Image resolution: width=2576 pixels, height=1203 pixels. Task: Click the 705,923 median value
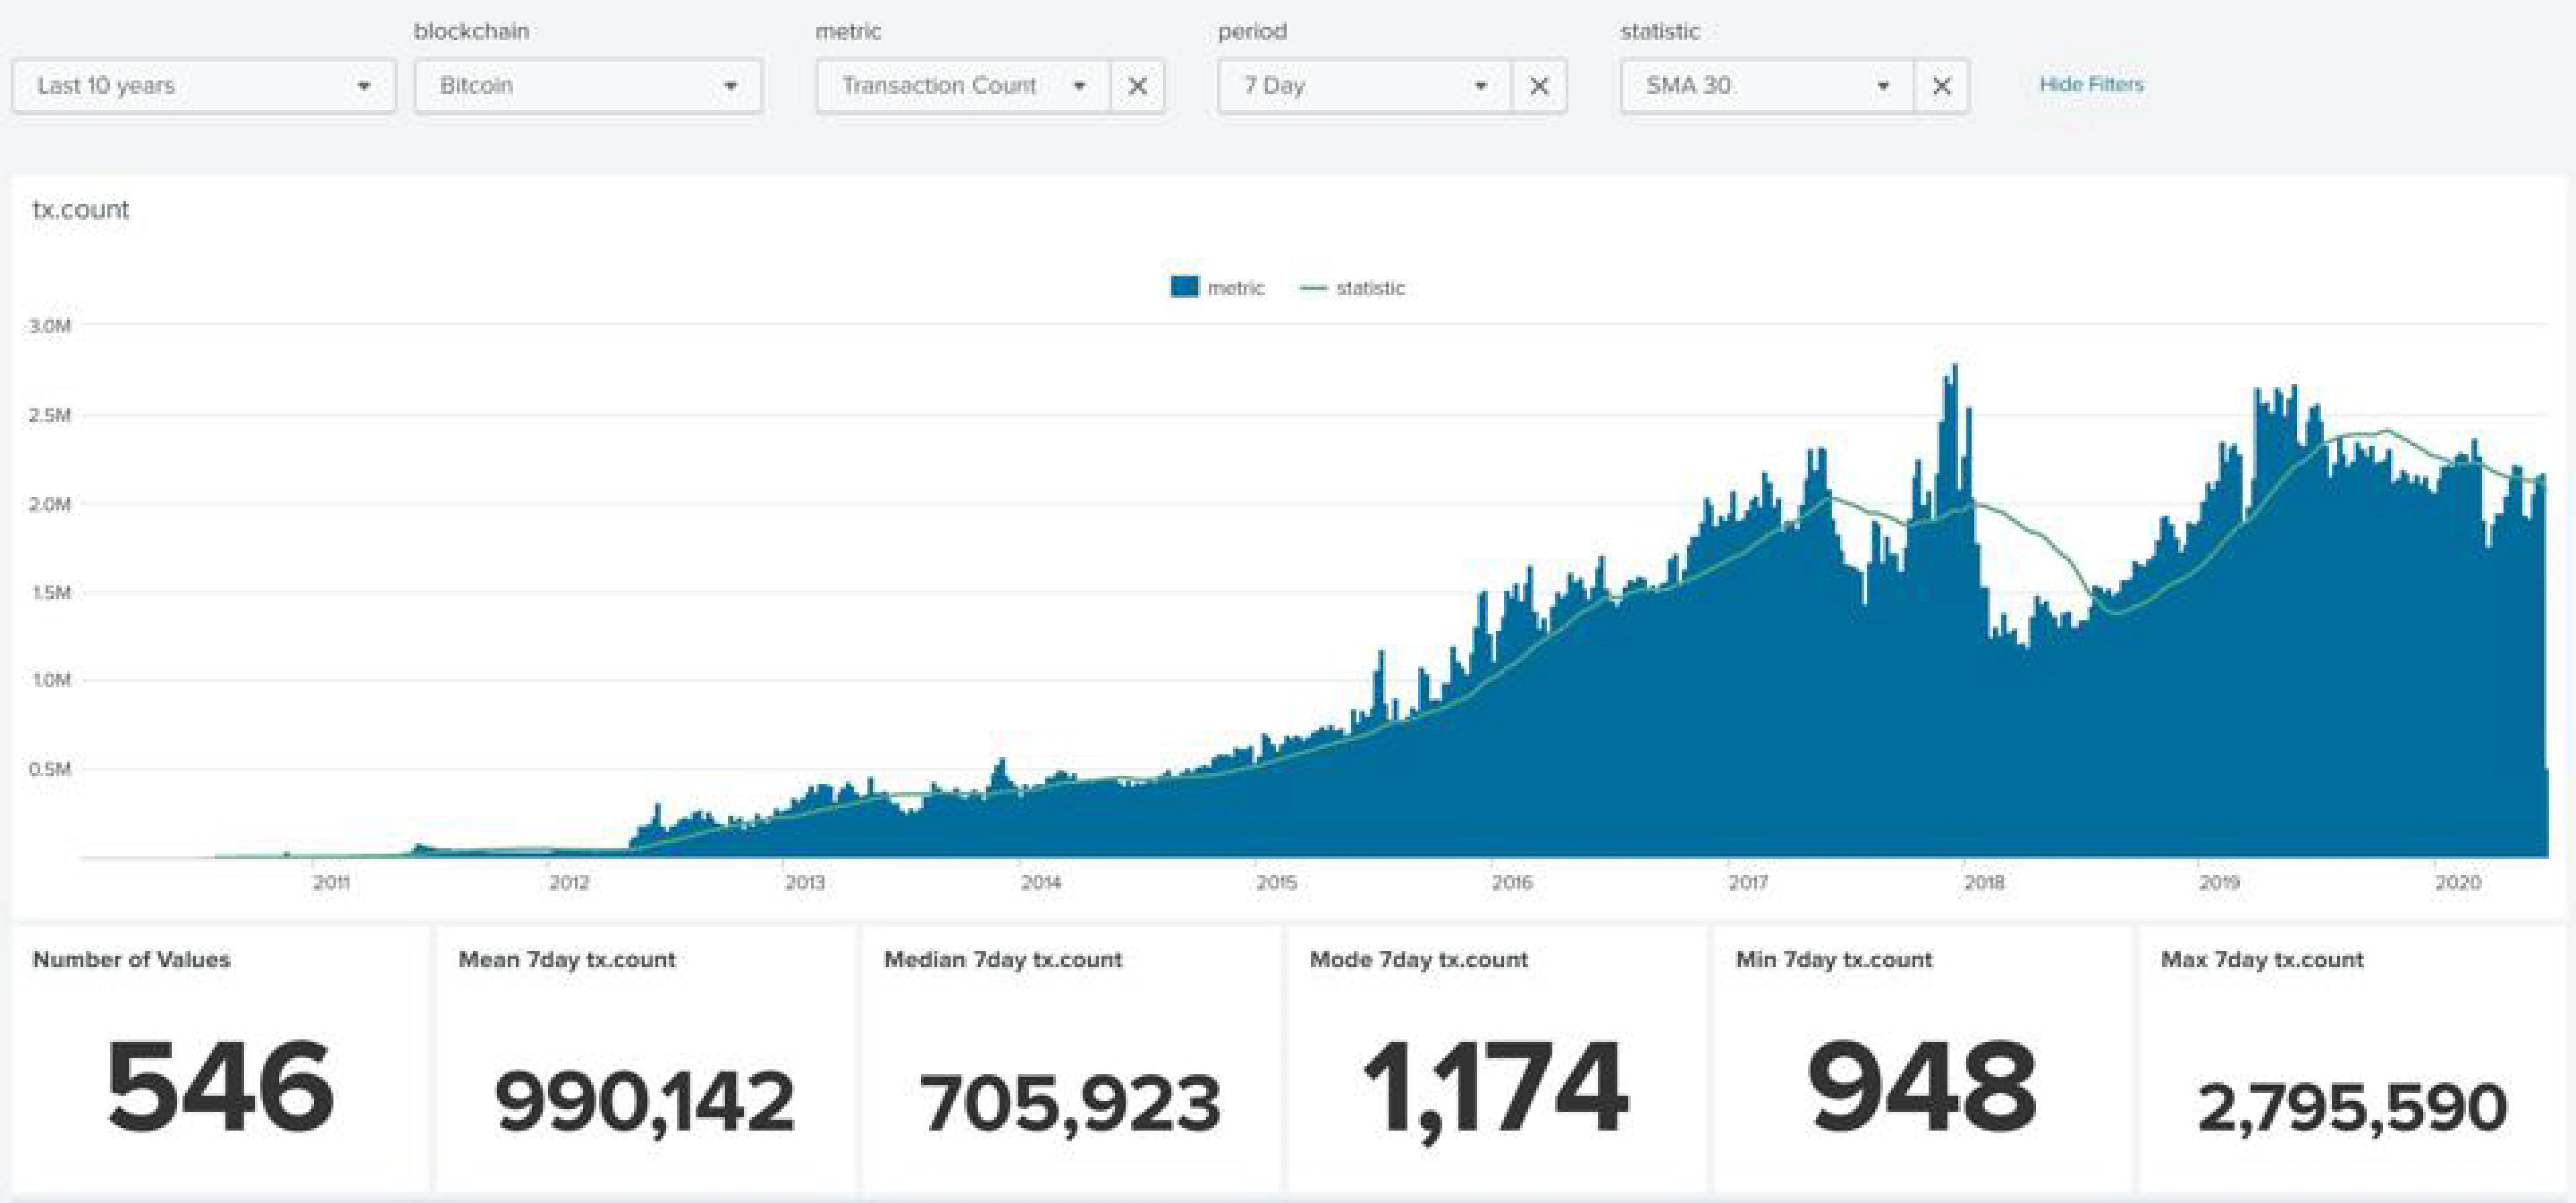click(1070, 1104)
